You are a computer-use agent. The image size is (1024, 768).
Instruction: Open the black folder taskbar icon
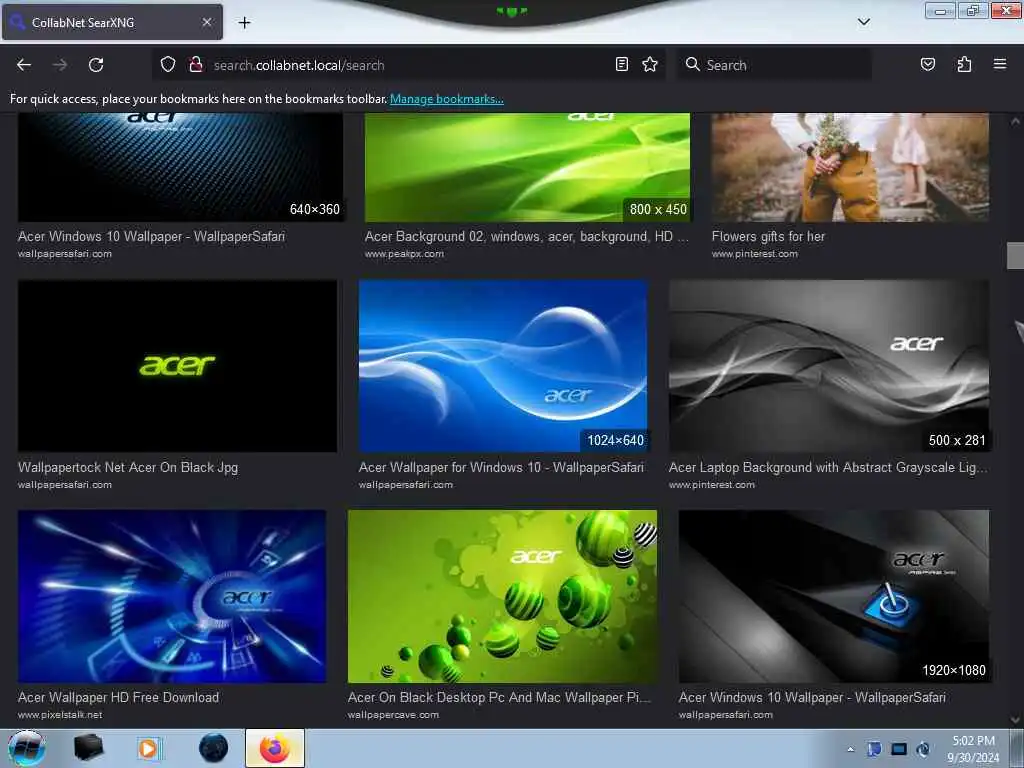click(x=88, y=748)
